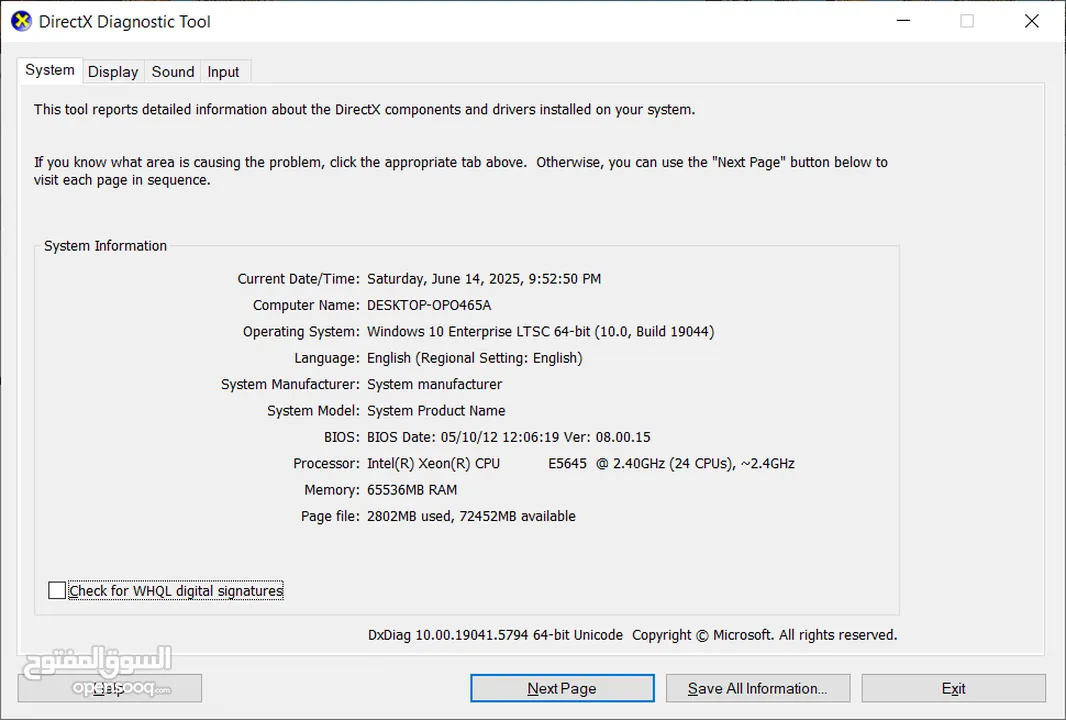Click the DxDiag 10.00.19041.5794 version text
The width and height of the screenshot is (1066, 720).
[495, 635]
